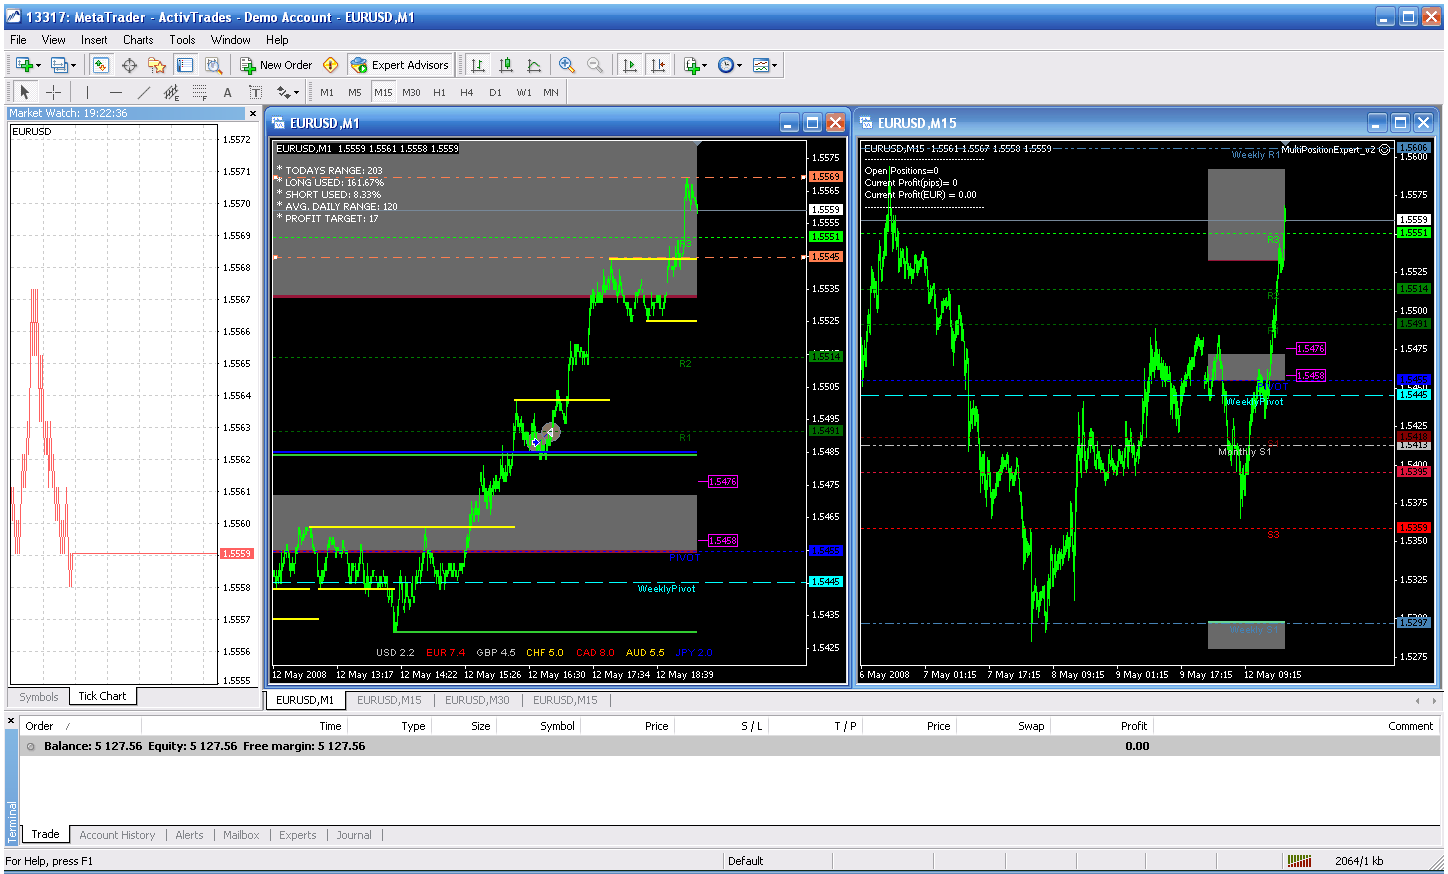Select the H4 timeframe button
The image size is (1448, 874).
pos(466,92)
